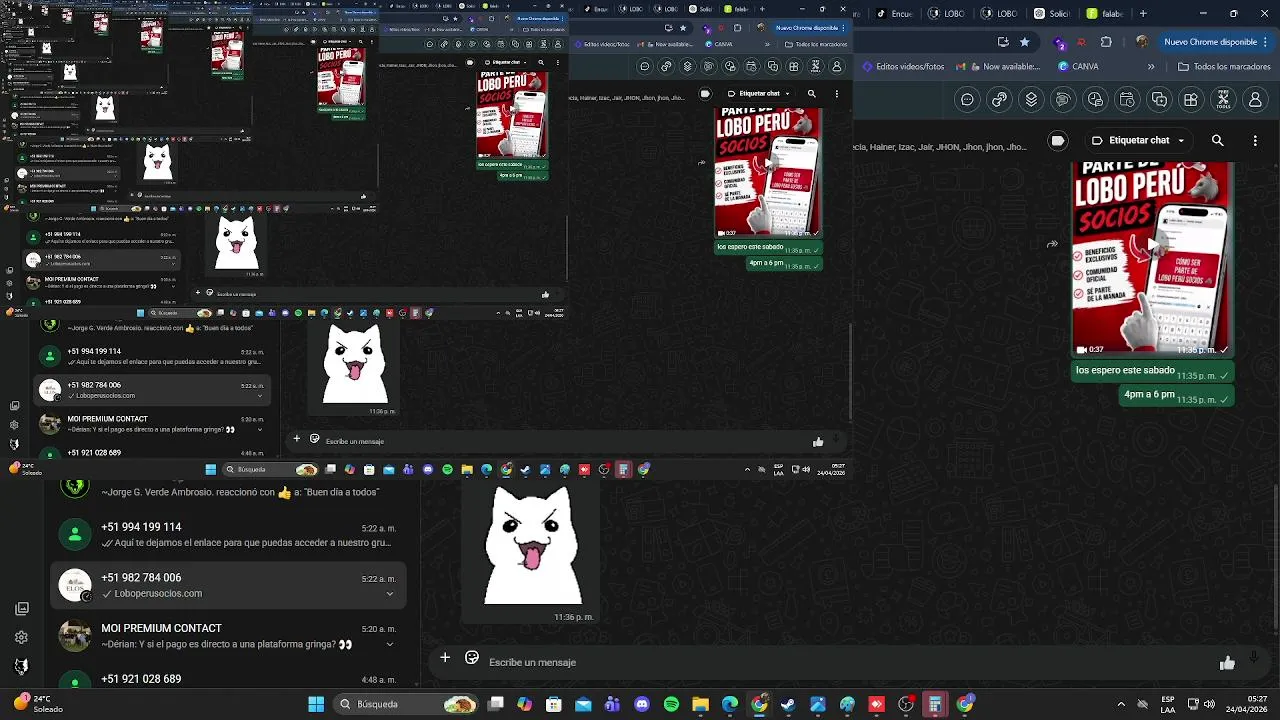Image resolution: width=1280 pixels, height=720 pixels.
Task: Open the calendar schedule tool icon
Action: [1127, 100]
